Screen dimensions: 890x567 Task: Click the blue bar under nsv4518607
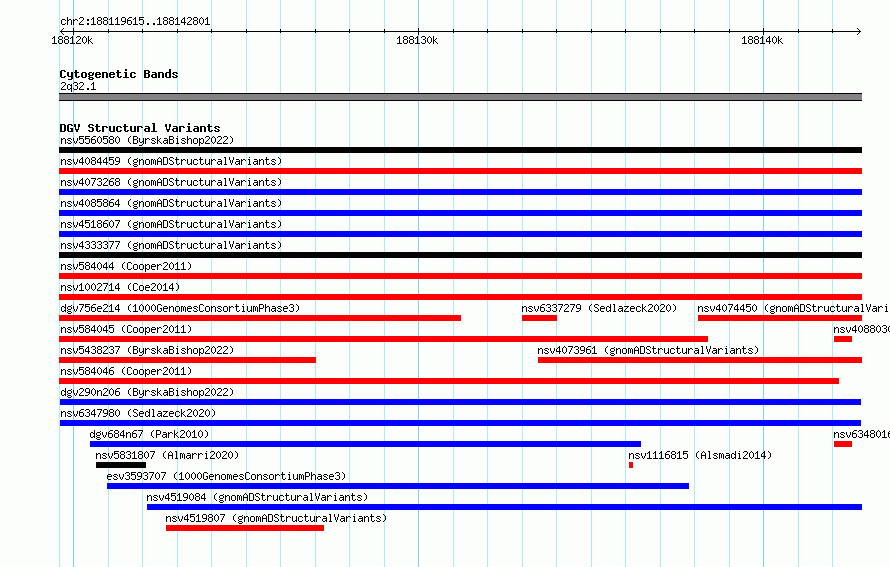click(x=460, y=234)
